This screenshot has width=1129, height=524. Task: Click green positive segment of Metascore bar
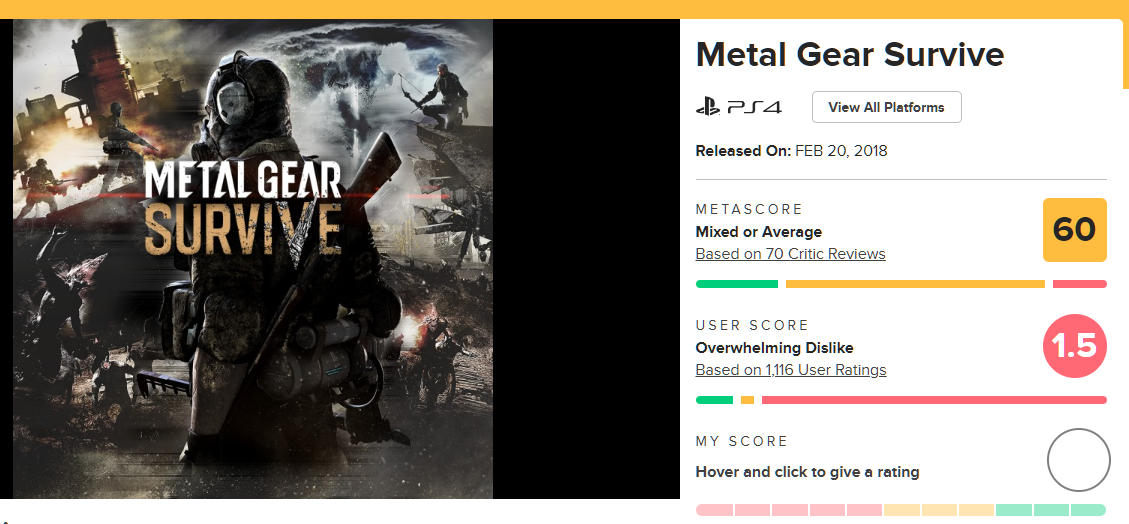(736, 284)
